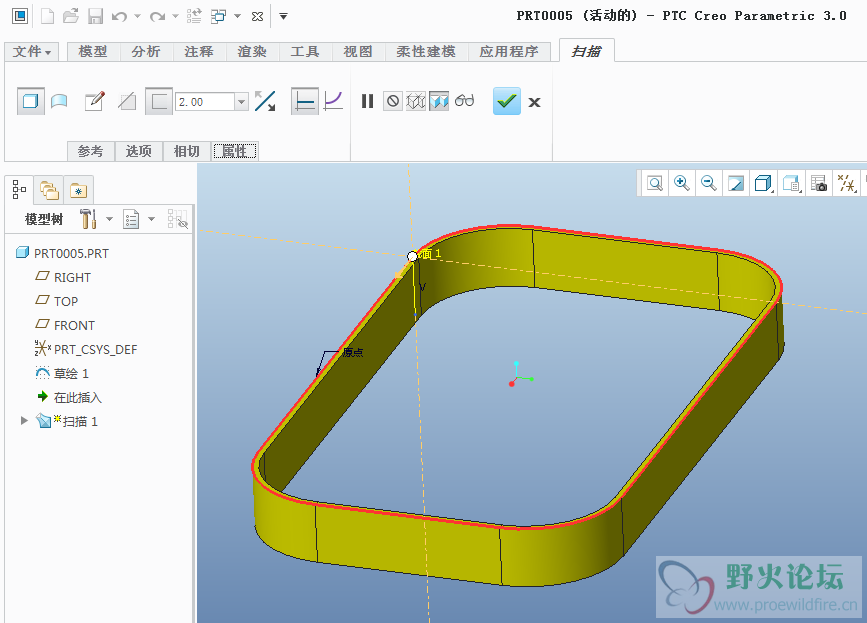
Task: Click the thickness value field showing 2.00
Action: (x=205, y=102)
